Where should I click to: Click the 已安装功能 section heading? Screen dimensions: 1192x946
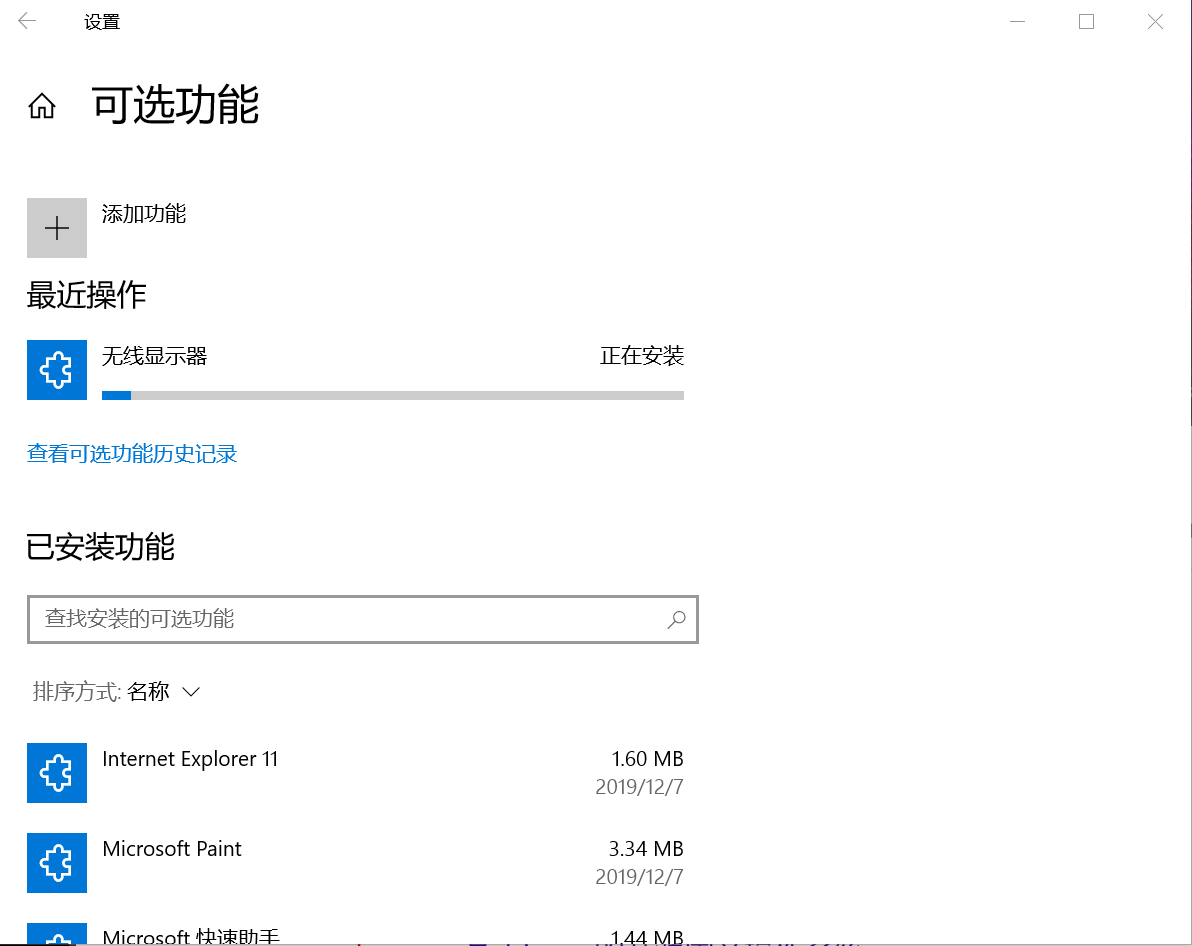(100, 548)
